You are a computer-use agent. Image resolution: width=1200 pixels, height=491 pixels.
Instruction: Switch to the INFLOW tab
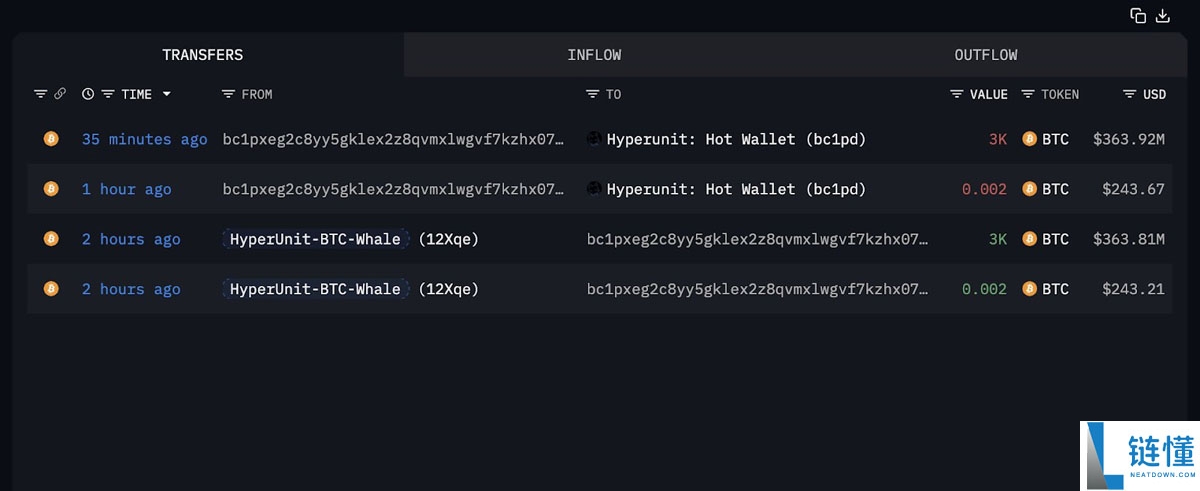pyautogui.click(x=594, y=55)
